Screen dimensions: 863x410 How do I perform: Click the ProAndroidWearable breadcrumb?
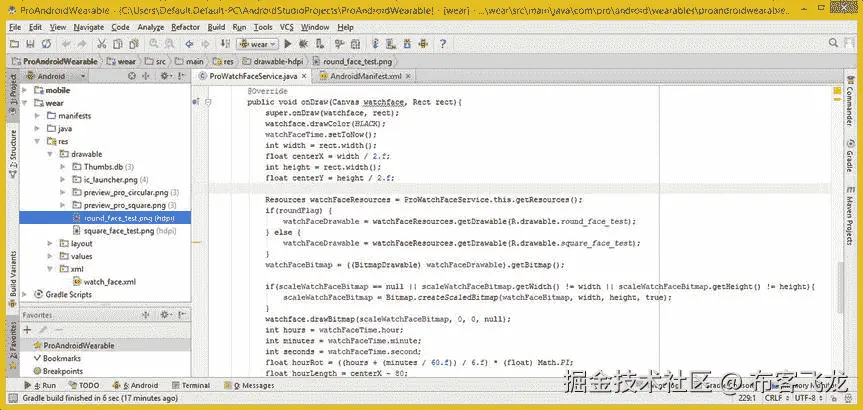pos(55,62)
